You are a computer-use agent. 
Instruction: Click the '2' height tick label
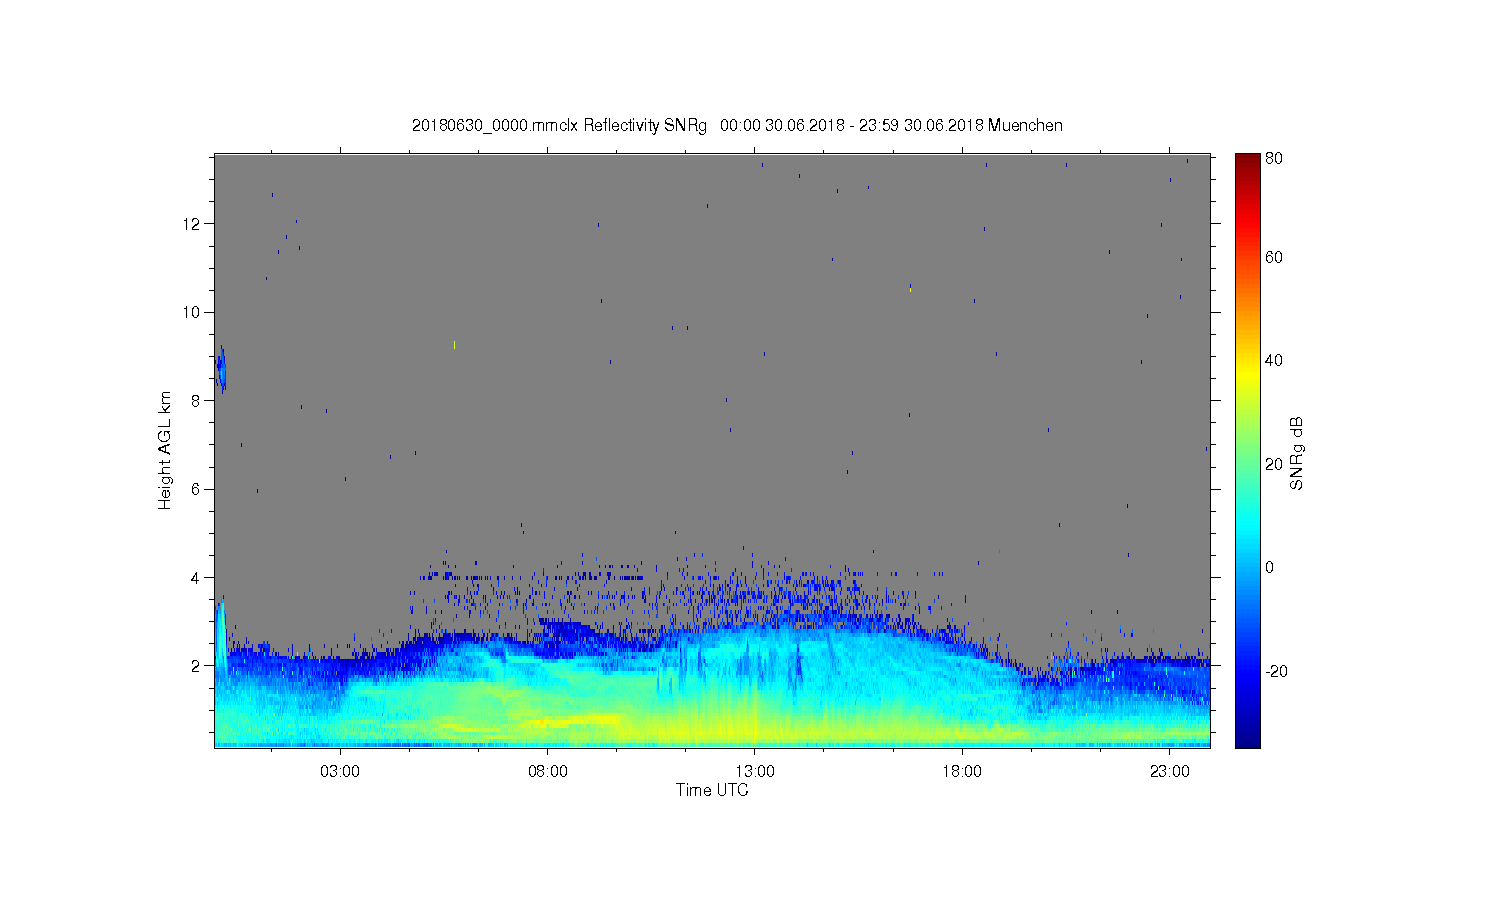coord(197,666)
